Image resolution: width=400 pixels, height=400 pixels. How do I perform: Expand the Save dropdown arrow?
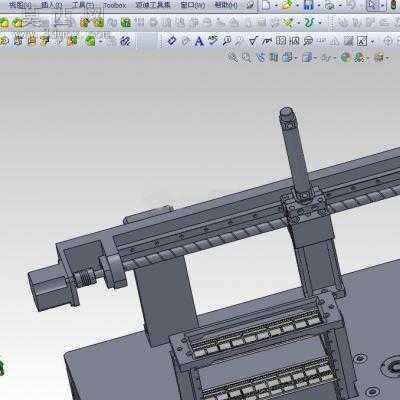(318, 6)
